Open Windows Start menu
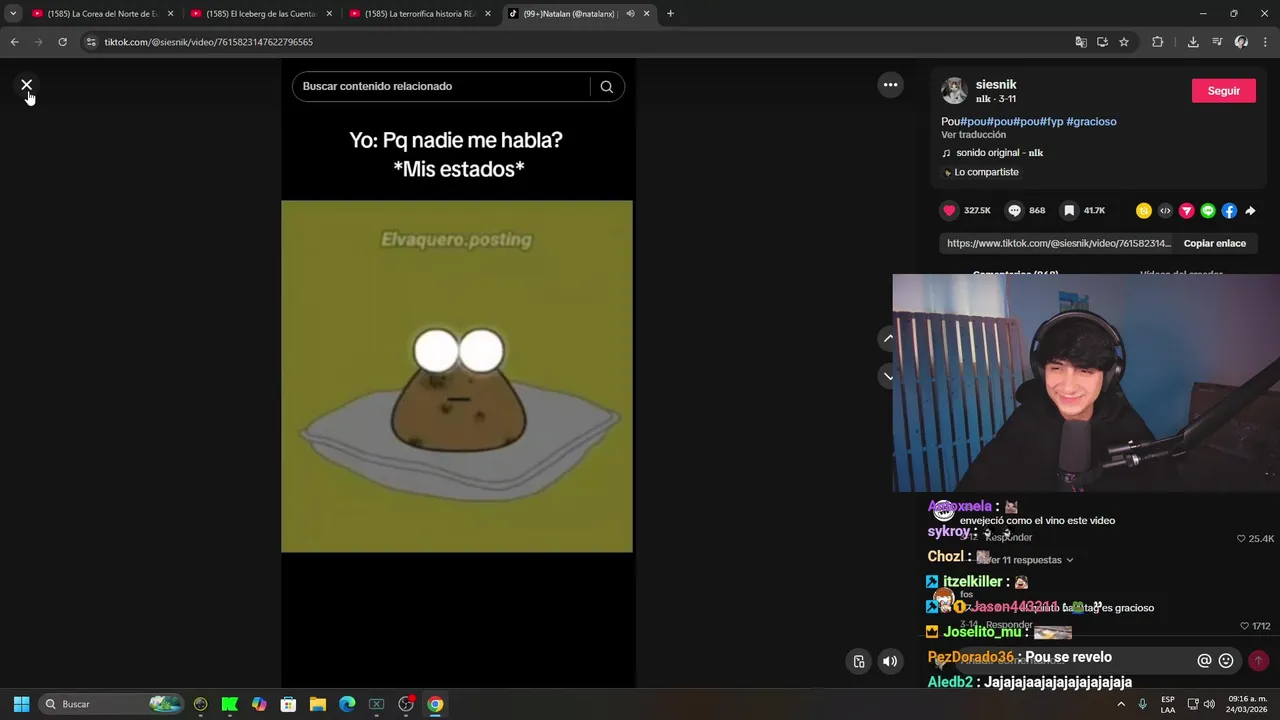Screen dimensions: 1280x720 [21, 704]
